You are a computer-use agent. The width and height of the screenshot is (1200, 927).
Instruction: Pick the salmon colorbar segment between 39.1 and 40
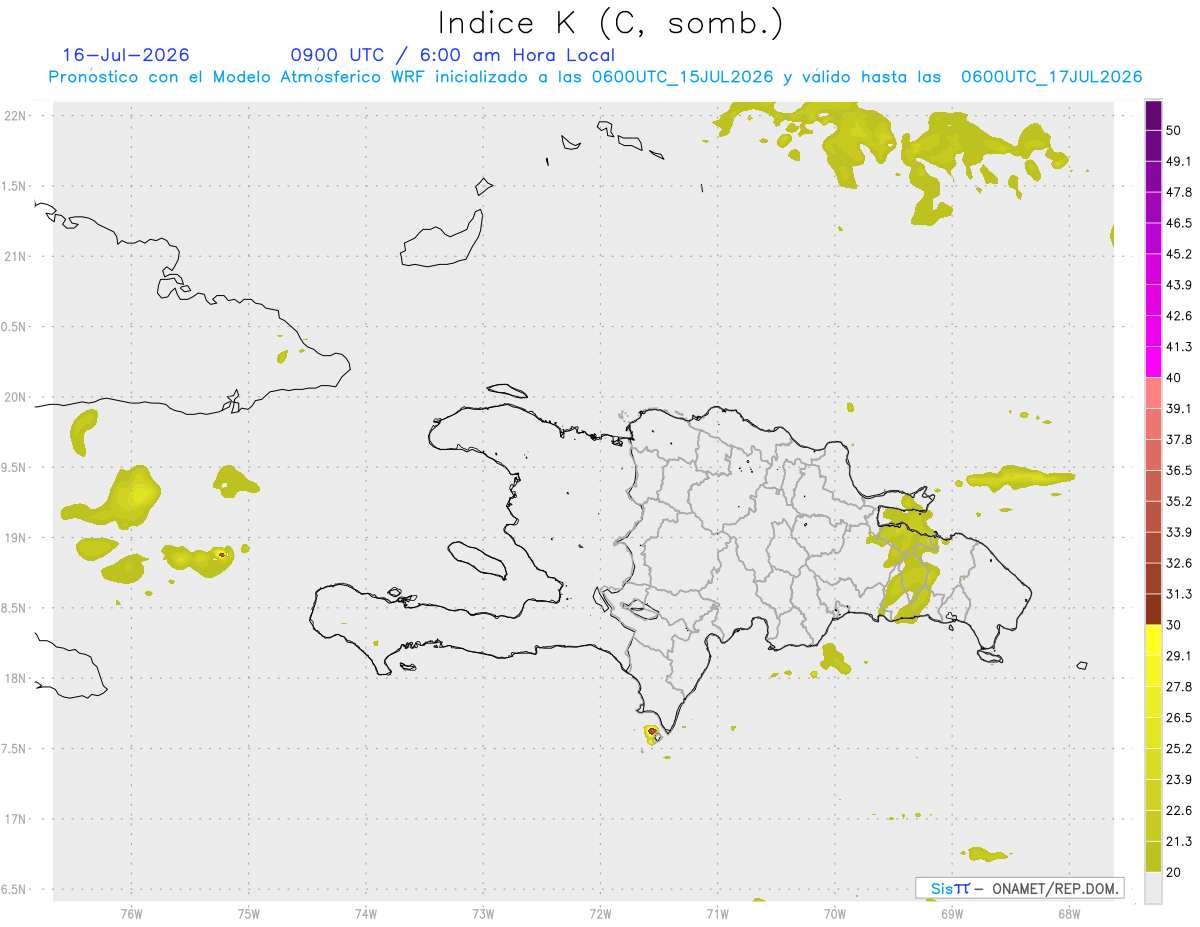pyautogui.click(x=1153, y=393)
